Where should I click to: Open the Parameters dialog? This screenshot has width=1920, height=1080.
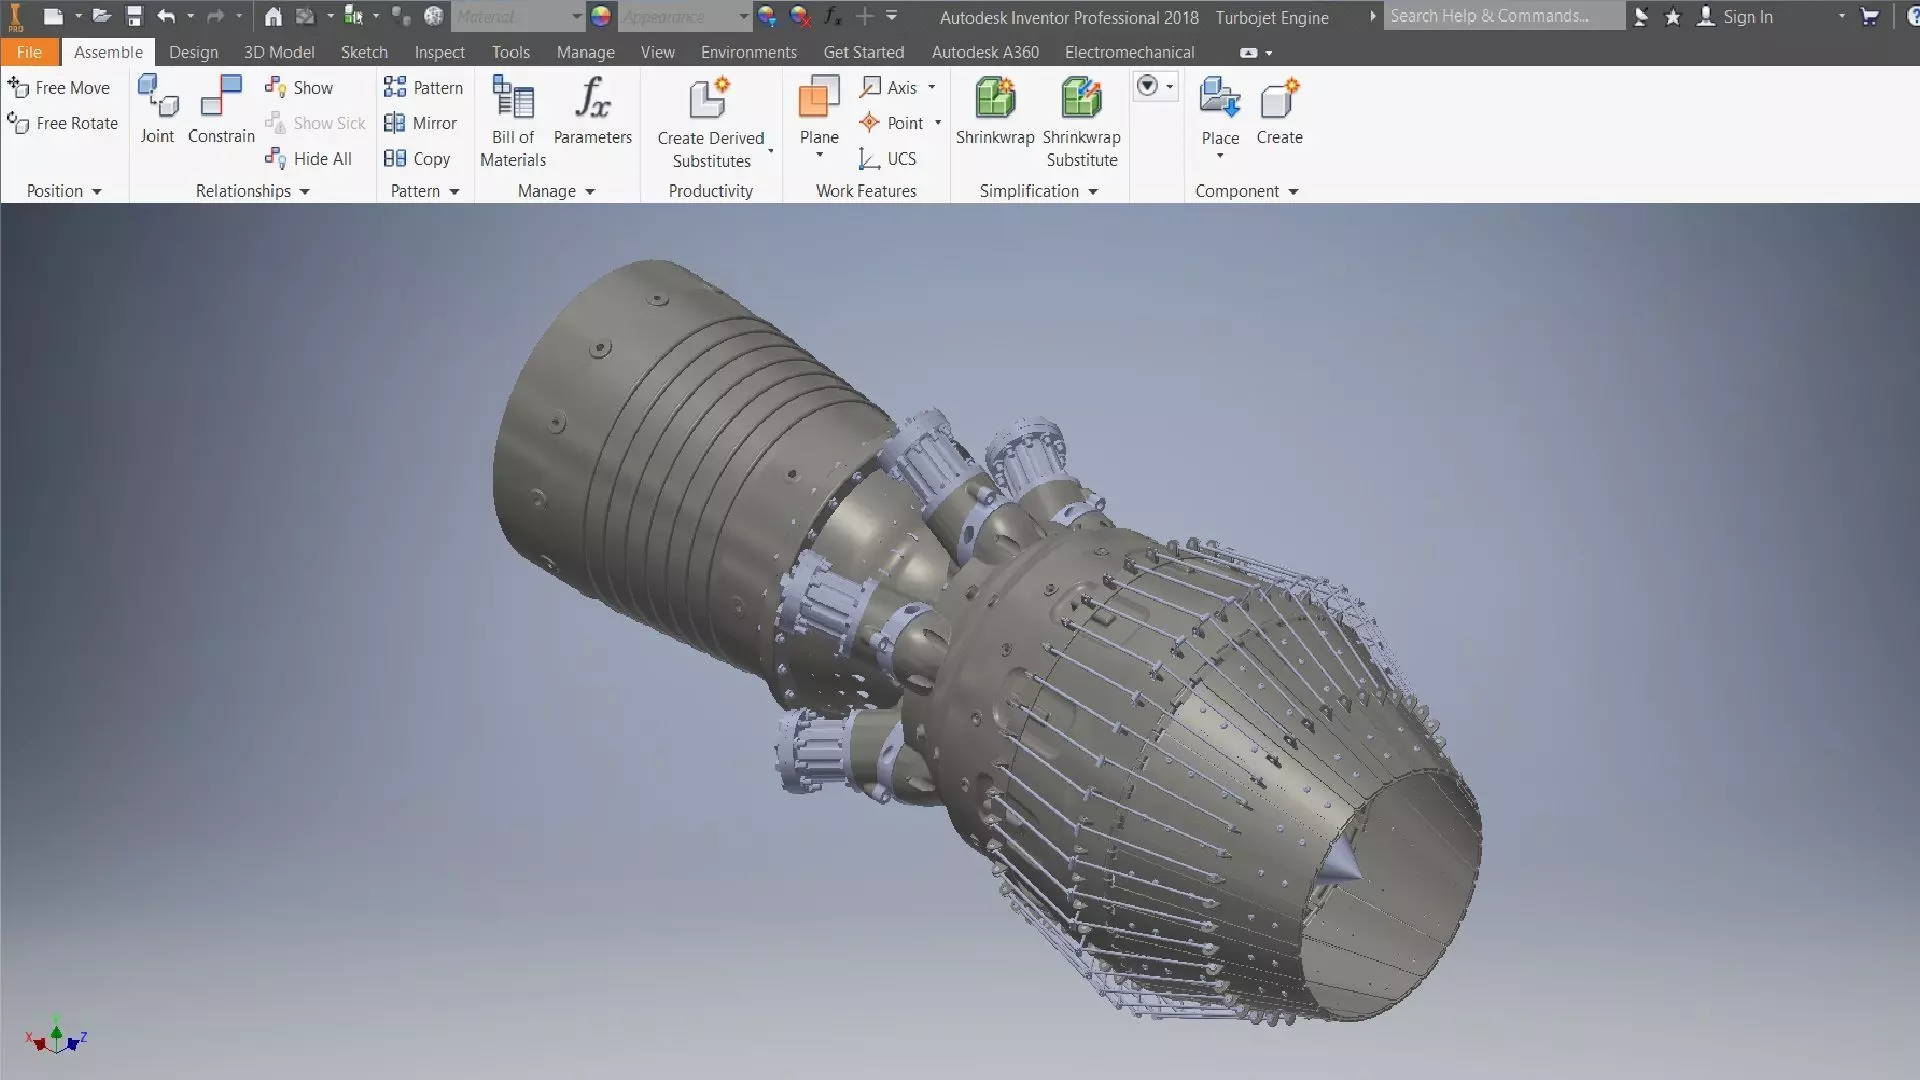point(593,110)
